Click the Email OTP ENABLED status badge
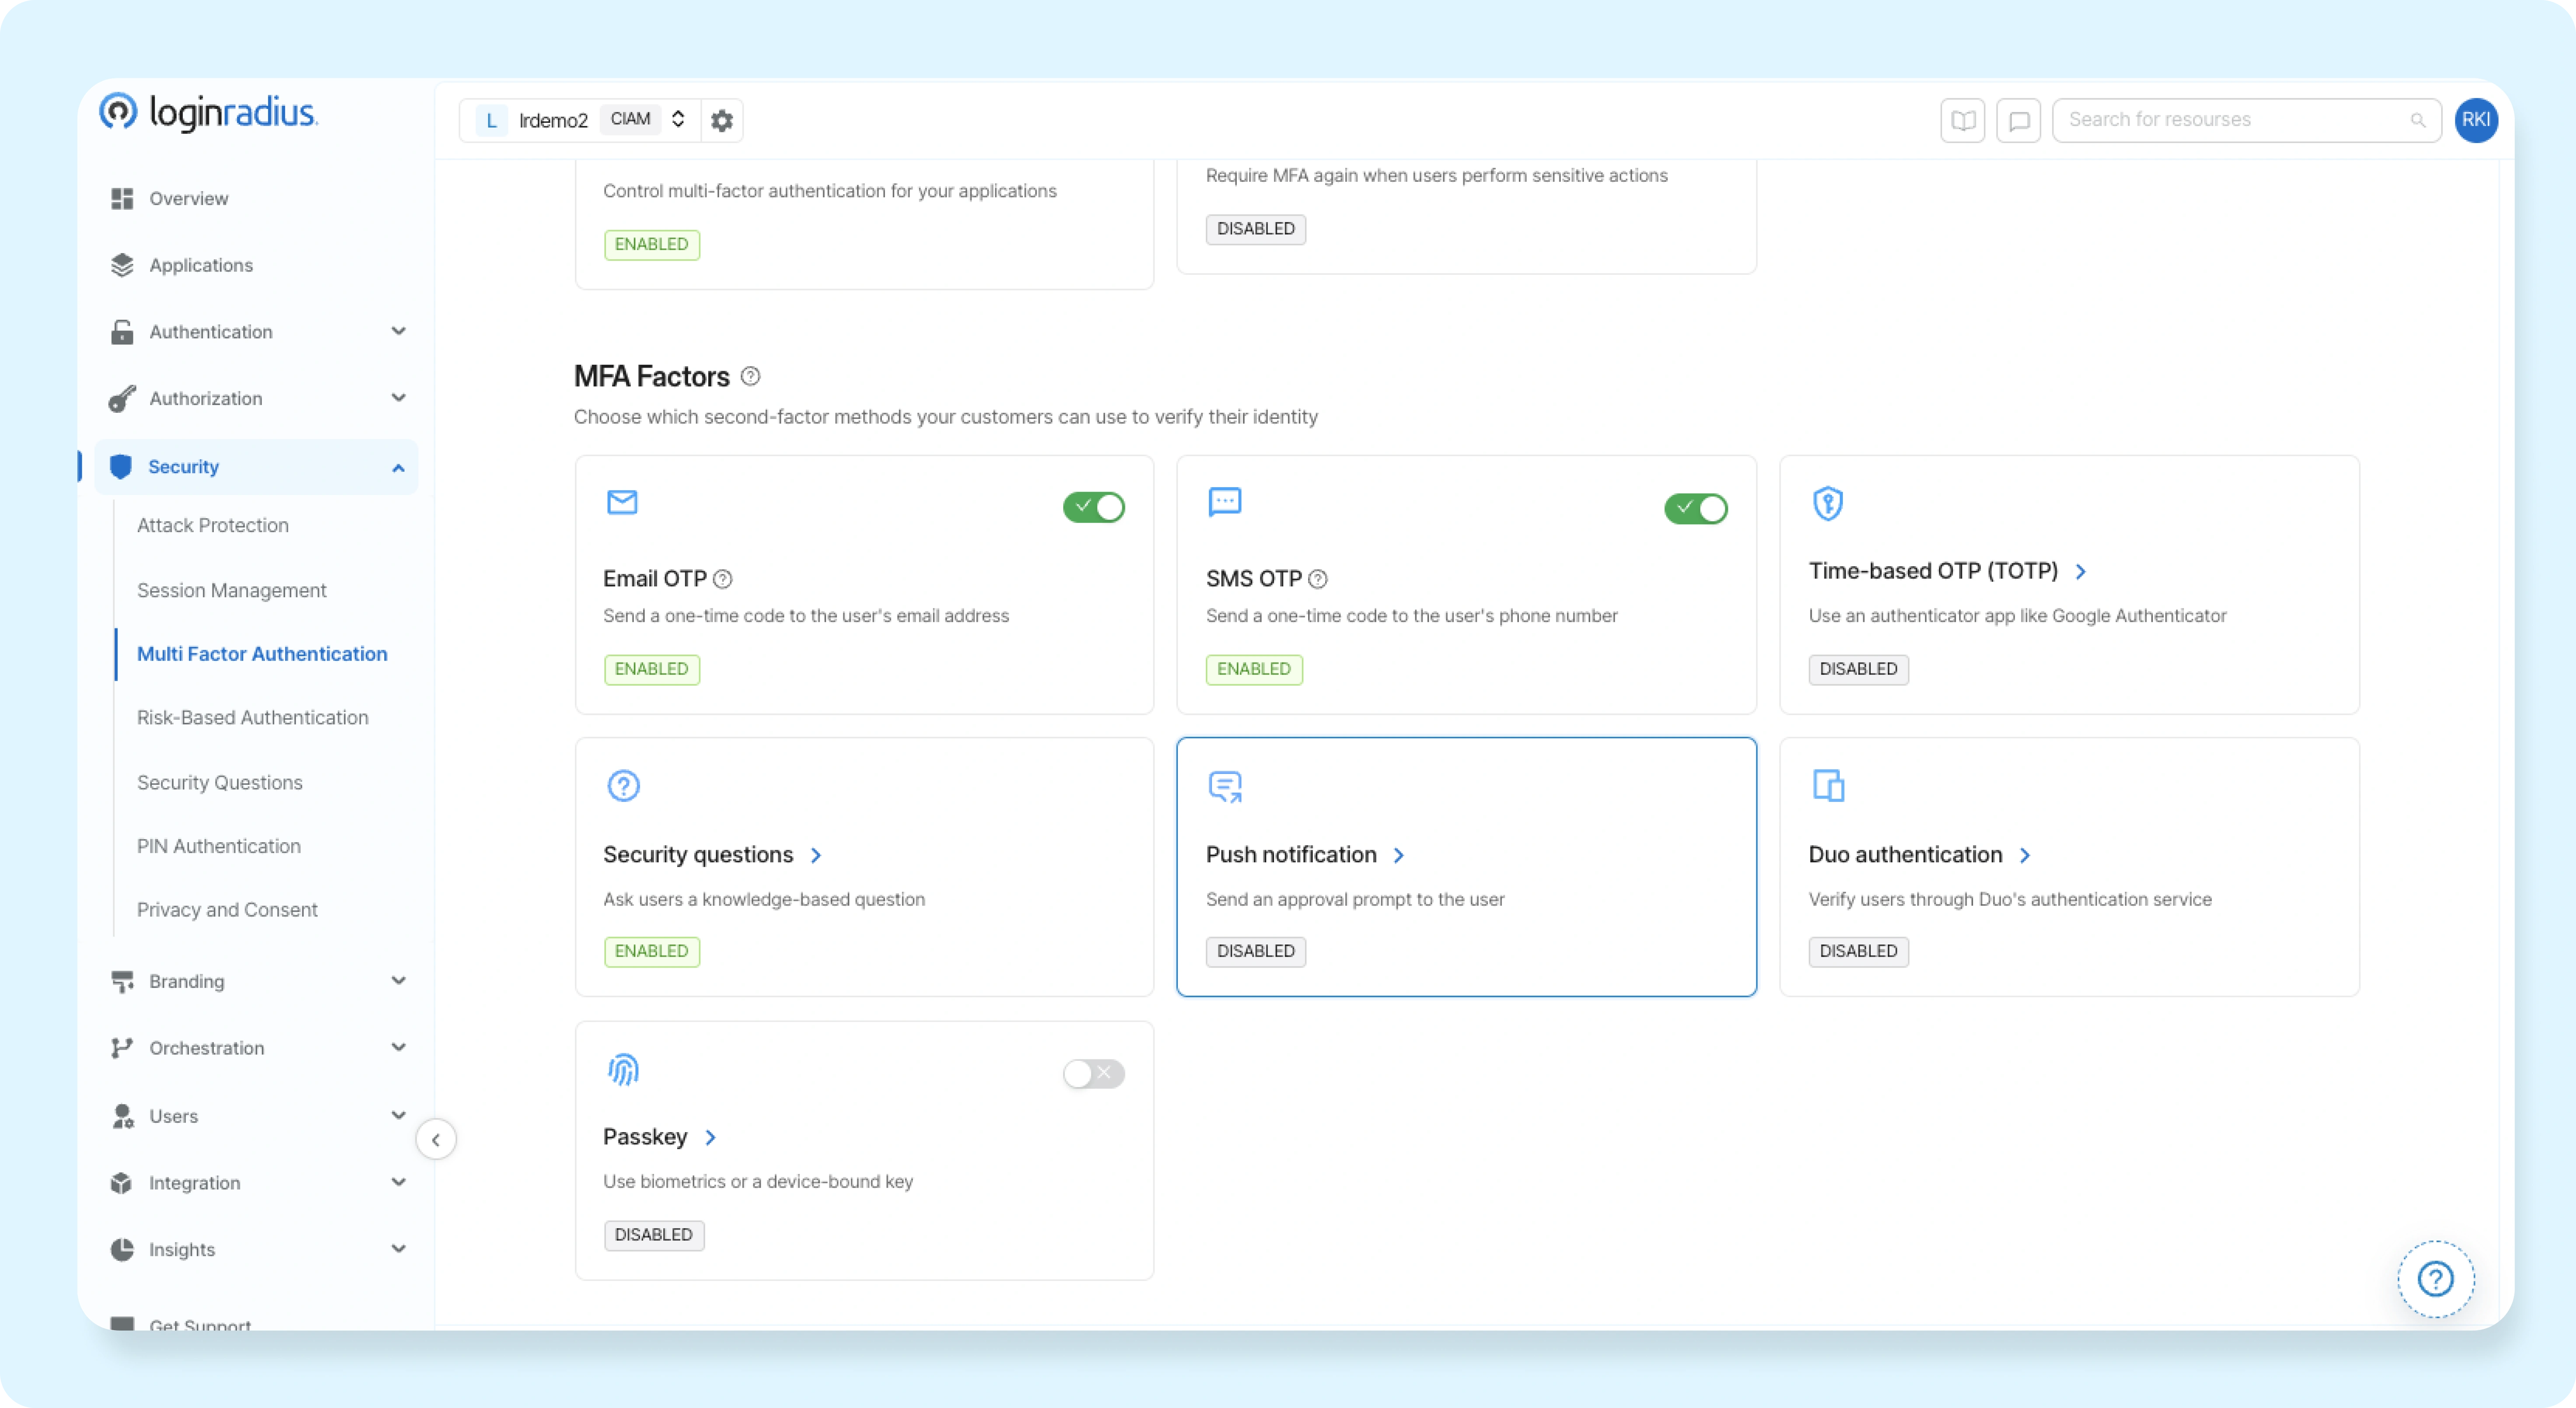The width and height of the screenshot is (2576, 1408). [652, 669]
